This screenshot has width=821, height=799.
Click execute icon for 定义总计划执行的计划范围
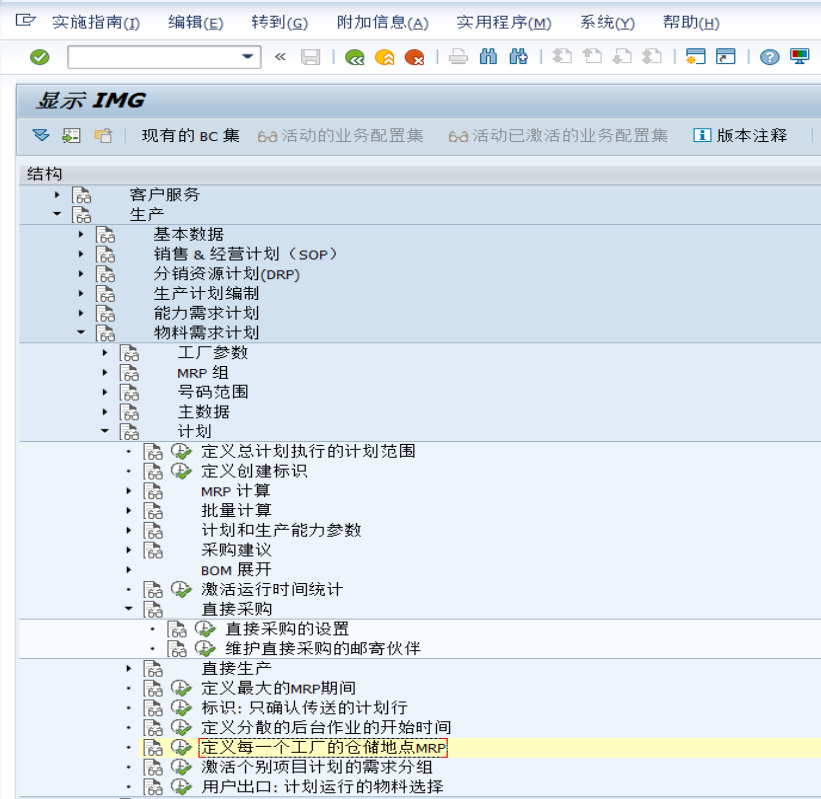(x=182, y=451)
